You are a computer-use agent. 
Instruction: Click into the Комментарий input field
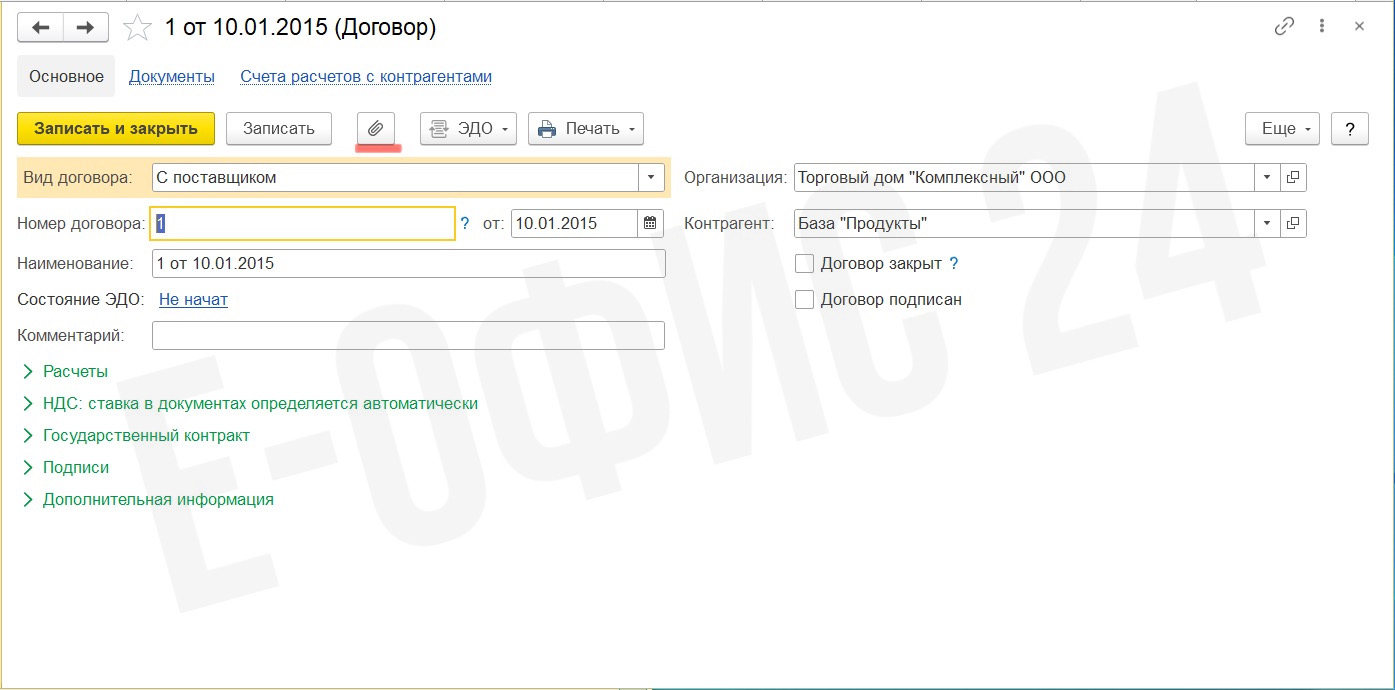coord(408,336)
